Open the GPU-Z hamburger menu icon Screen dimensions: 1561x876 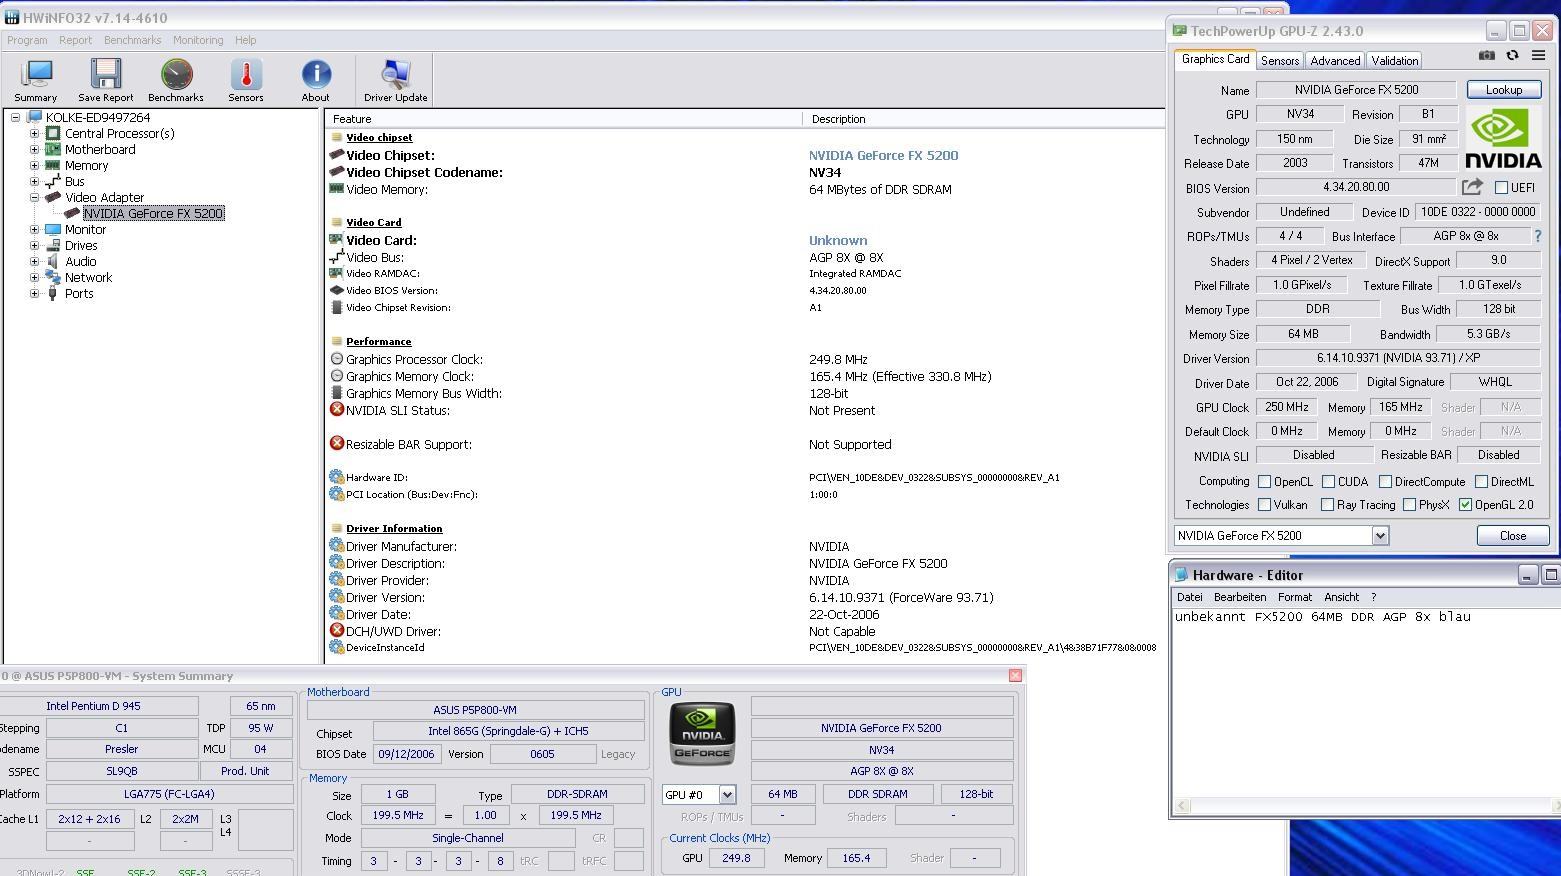(x=1538, y=56)
